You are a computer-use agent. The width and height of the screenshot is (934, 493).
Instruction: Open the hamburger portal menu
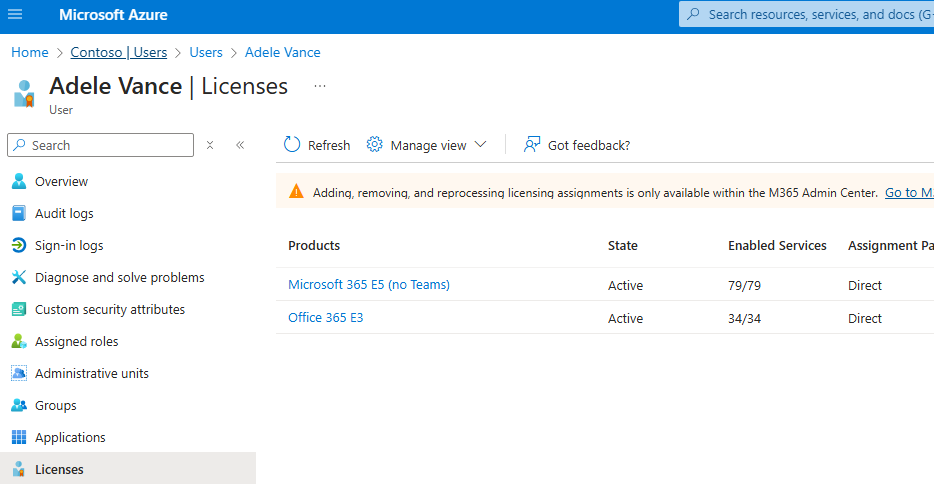pos(15,14)
